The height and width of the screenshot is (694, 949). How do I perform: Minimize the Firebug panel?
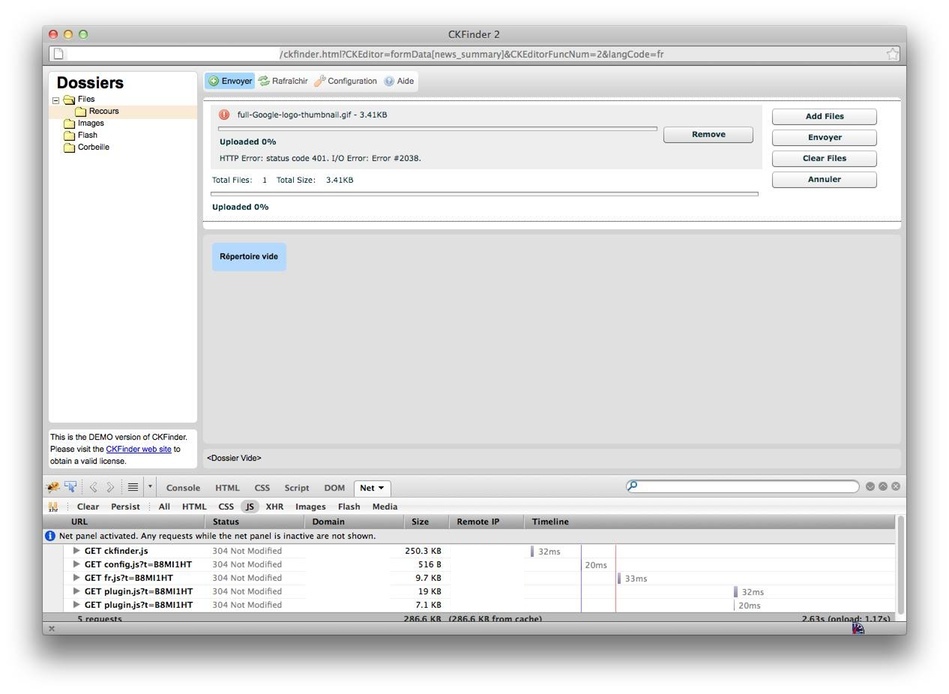pyautogui.click(x=870, y=486)
